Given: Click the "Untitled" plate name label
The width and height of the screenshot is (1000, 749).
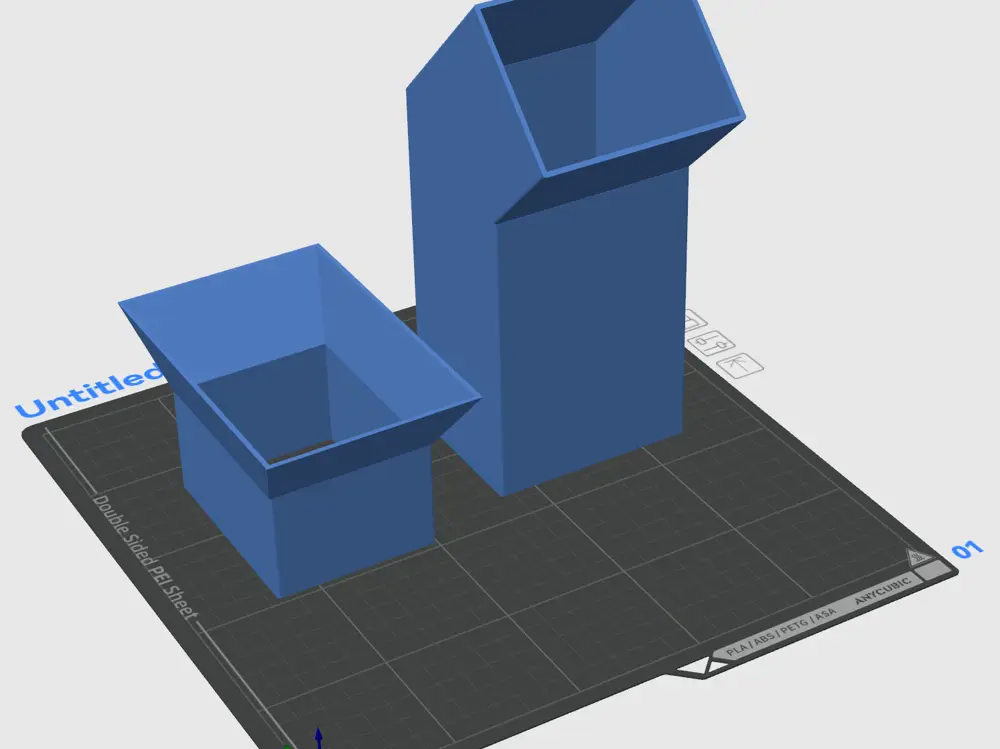Looking at the screenshot, I should click(89, 390).
